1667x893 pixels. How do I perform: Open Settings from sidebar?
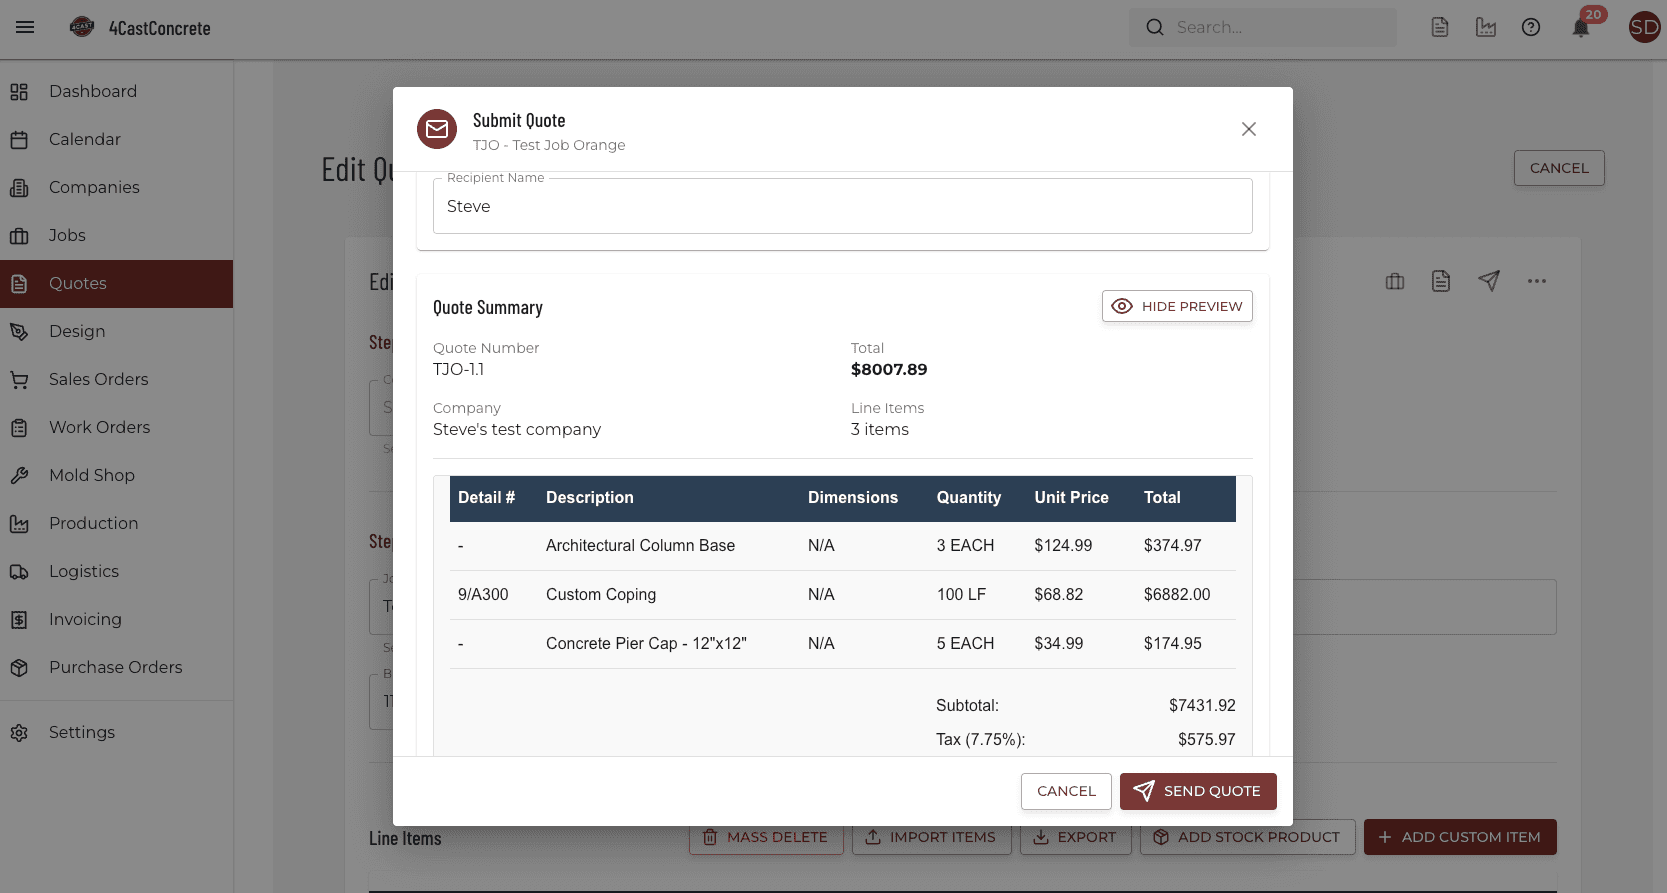[116, 733]
